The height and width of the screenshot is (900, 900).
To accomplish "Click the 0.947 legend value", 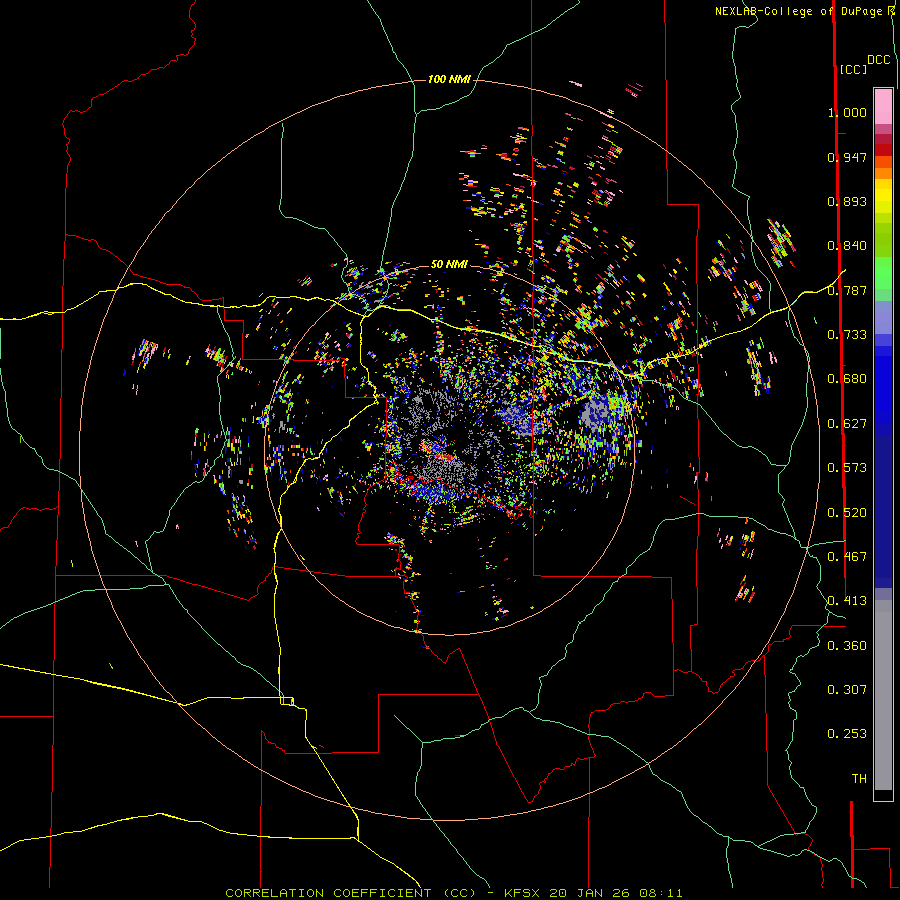I will coord(847,157).
